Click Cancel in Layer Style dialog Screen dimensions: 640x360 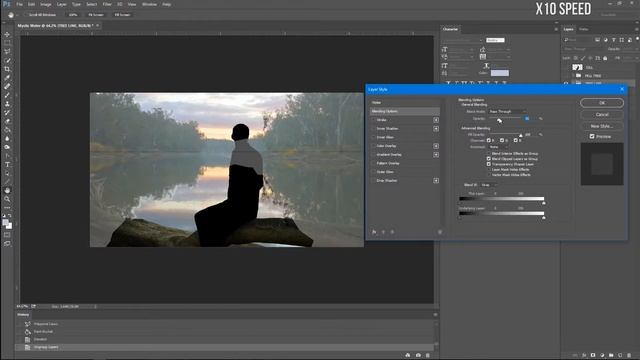point(602,115)
